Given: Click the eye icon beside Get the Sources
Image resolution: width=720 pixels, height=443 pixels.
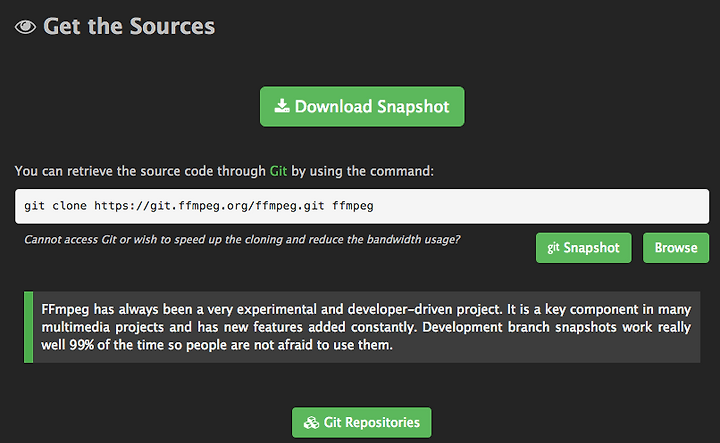Looking at the screenshot, I should pos(25,27).
